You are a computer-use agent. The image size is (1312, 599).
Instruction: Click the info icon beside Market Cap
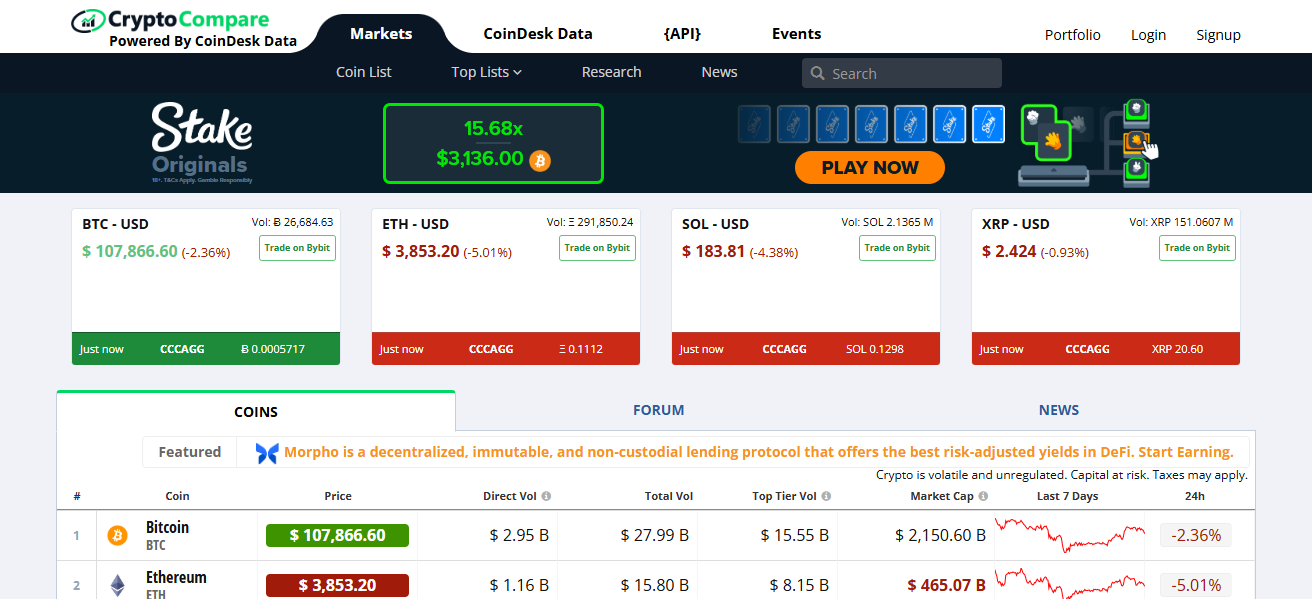point(983,496)
